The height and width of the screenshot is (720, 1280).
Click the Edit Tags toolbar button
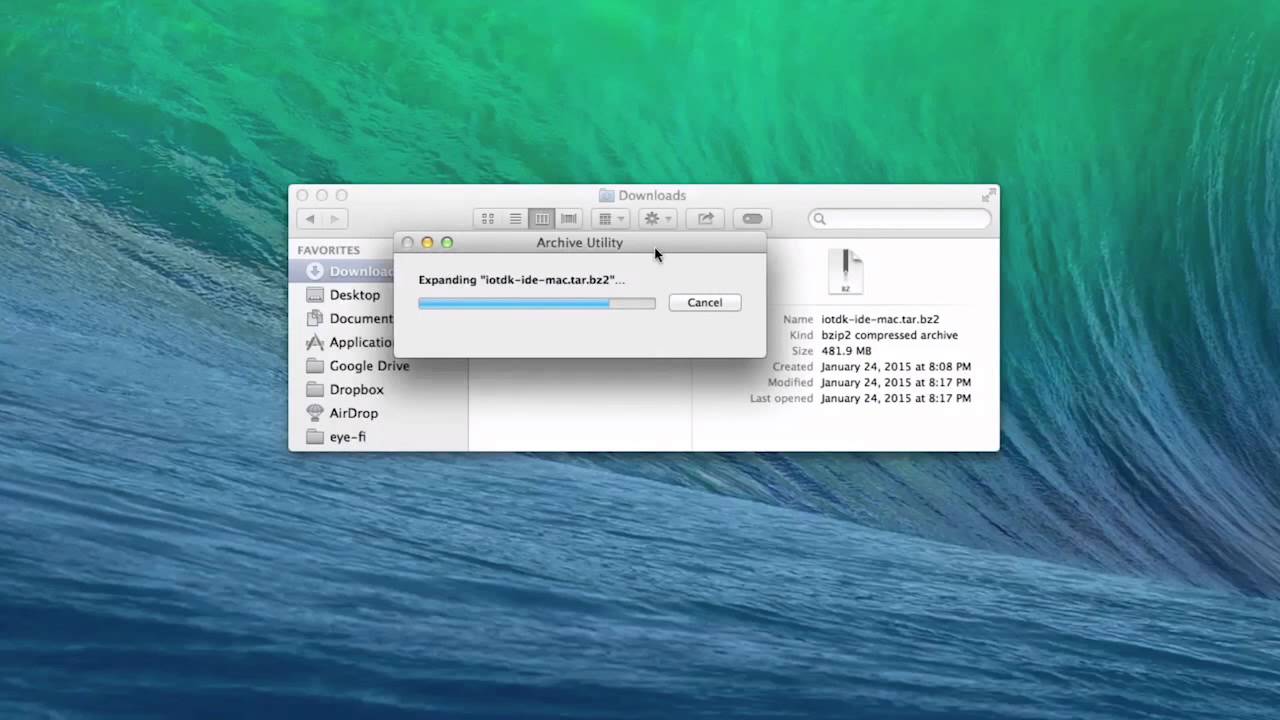pyautogui.click(x=752, y=219)
